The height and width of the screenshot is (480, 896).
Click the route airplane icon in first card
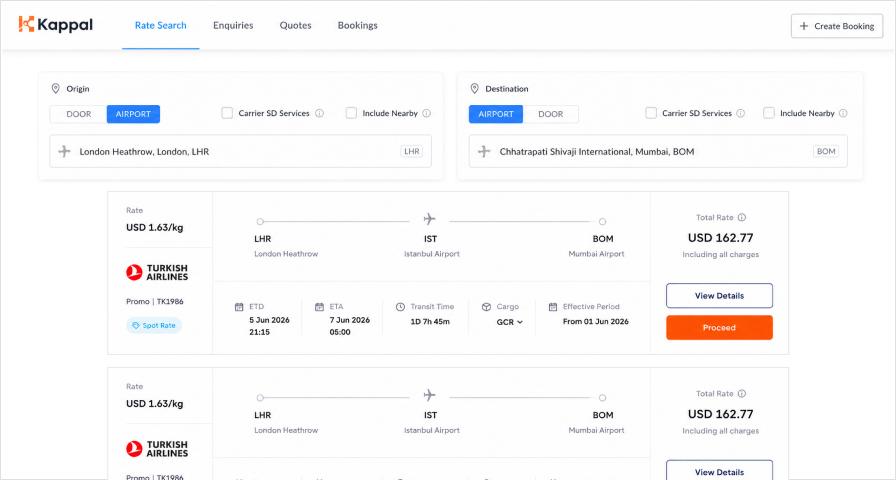coord(430,219)
